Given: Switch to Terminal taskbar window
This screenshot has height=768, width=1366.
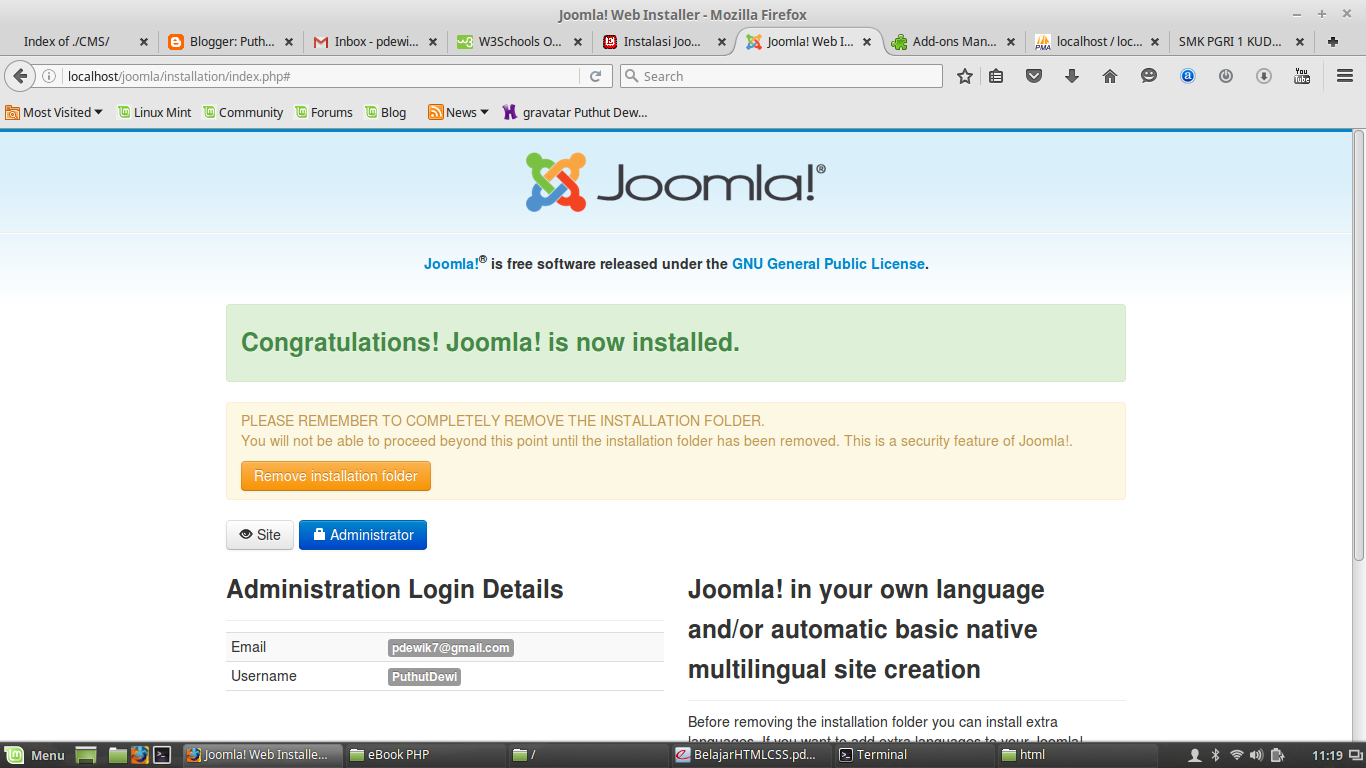Looking at the screenshot, I should click(913, 755).
